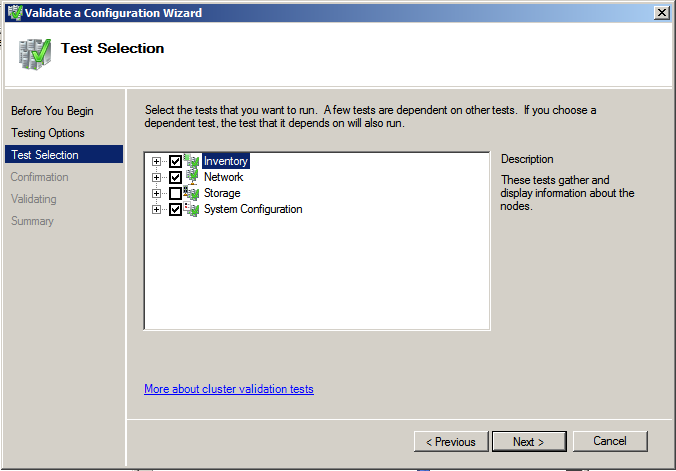Click the wizard icon in title bar

click(x=15, y=13)
